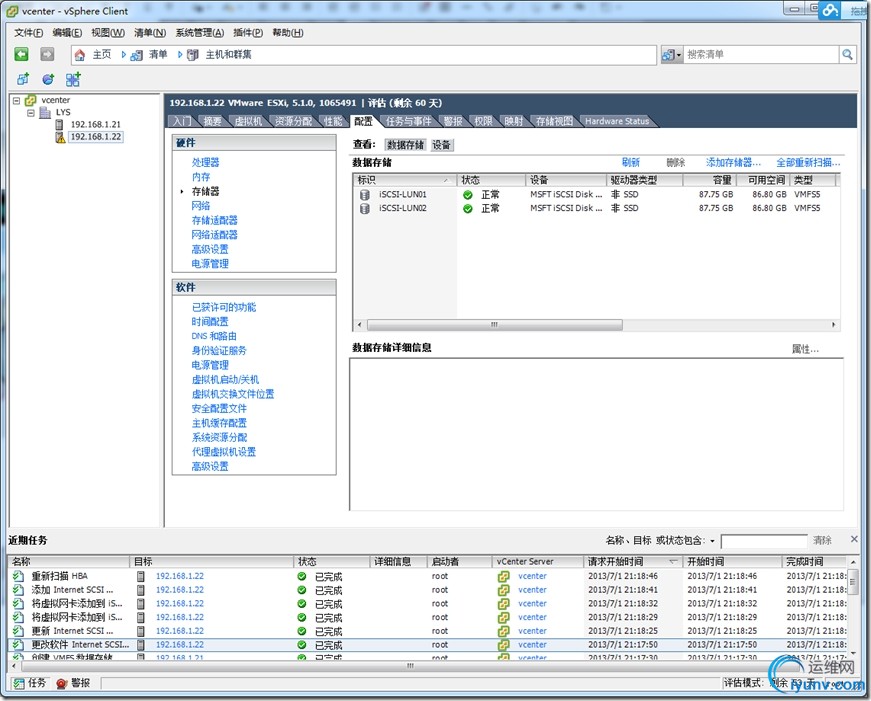
Task: Open the DNS 和路由 link
Action: click(x=214, y=336)
